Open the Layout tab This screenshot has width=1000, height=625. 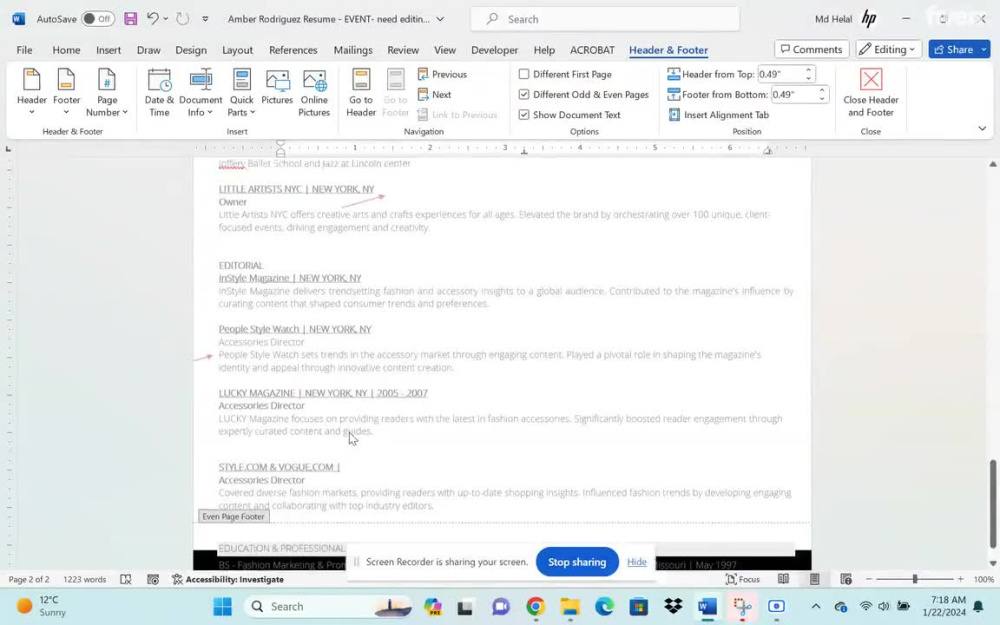(237, 50)
